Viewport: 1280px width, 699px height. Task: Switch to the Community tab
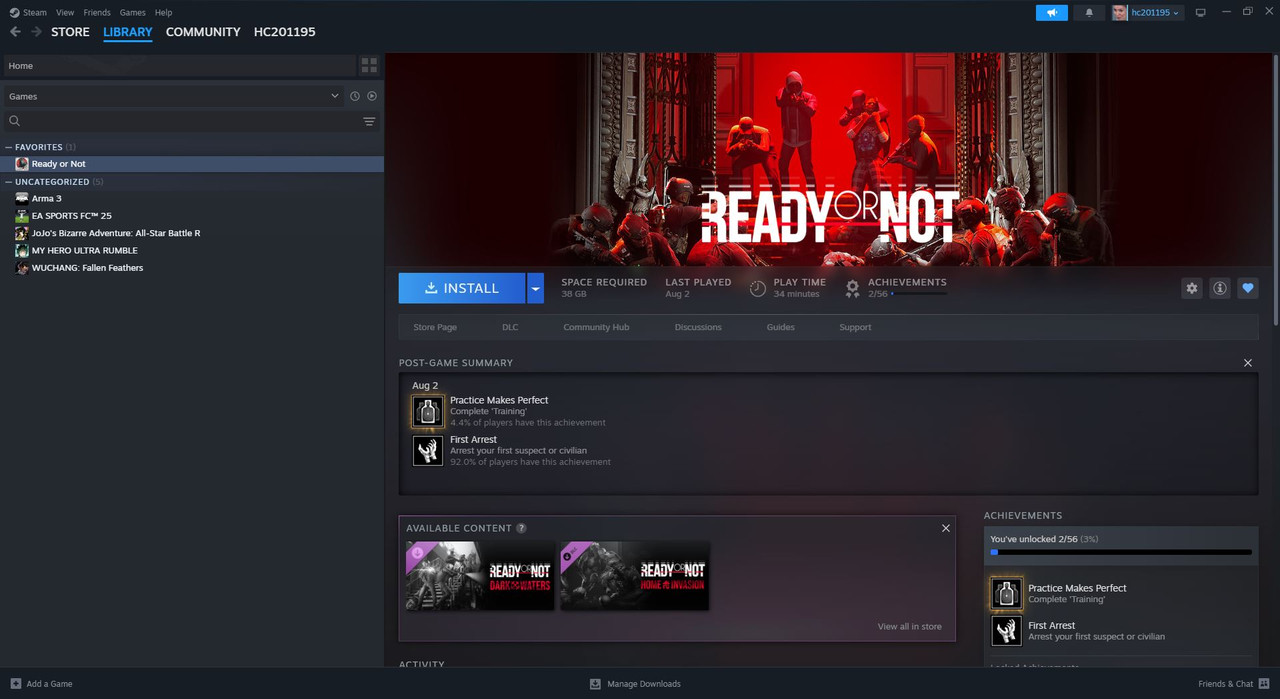[203, 32]
